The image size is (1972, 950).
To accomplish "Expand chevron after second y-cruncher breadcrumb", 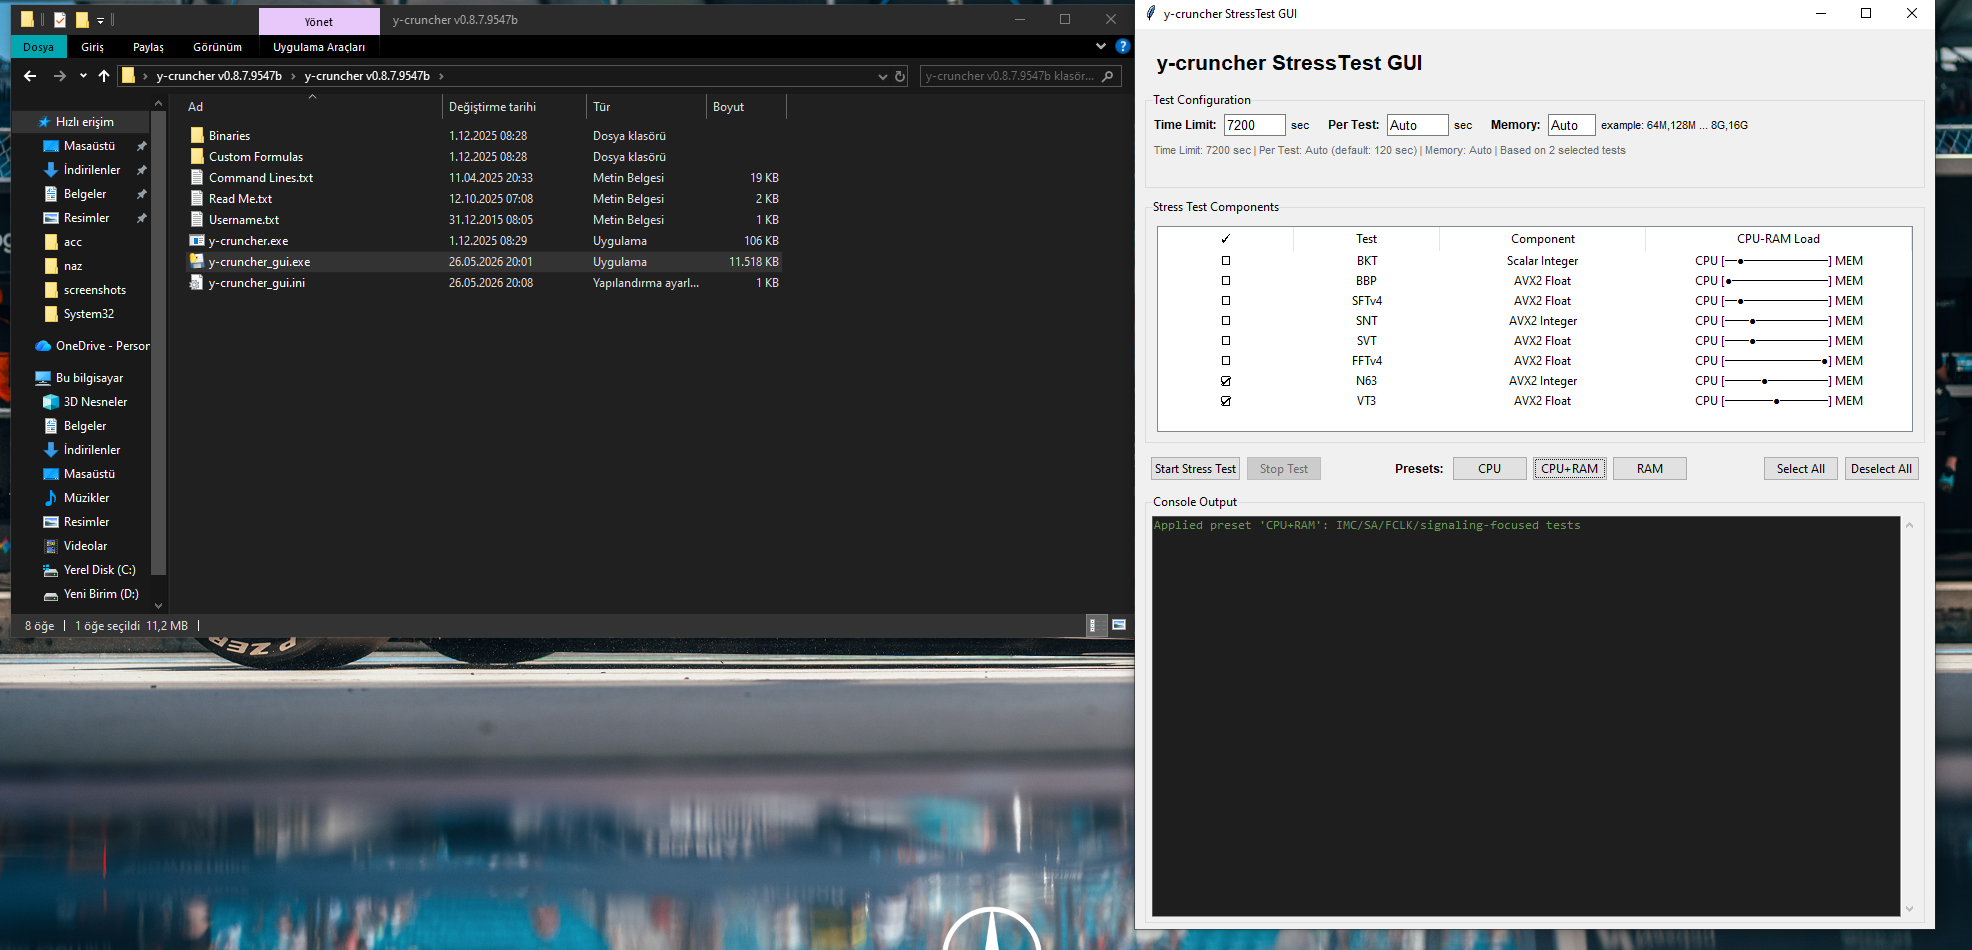I will point(441,76).
